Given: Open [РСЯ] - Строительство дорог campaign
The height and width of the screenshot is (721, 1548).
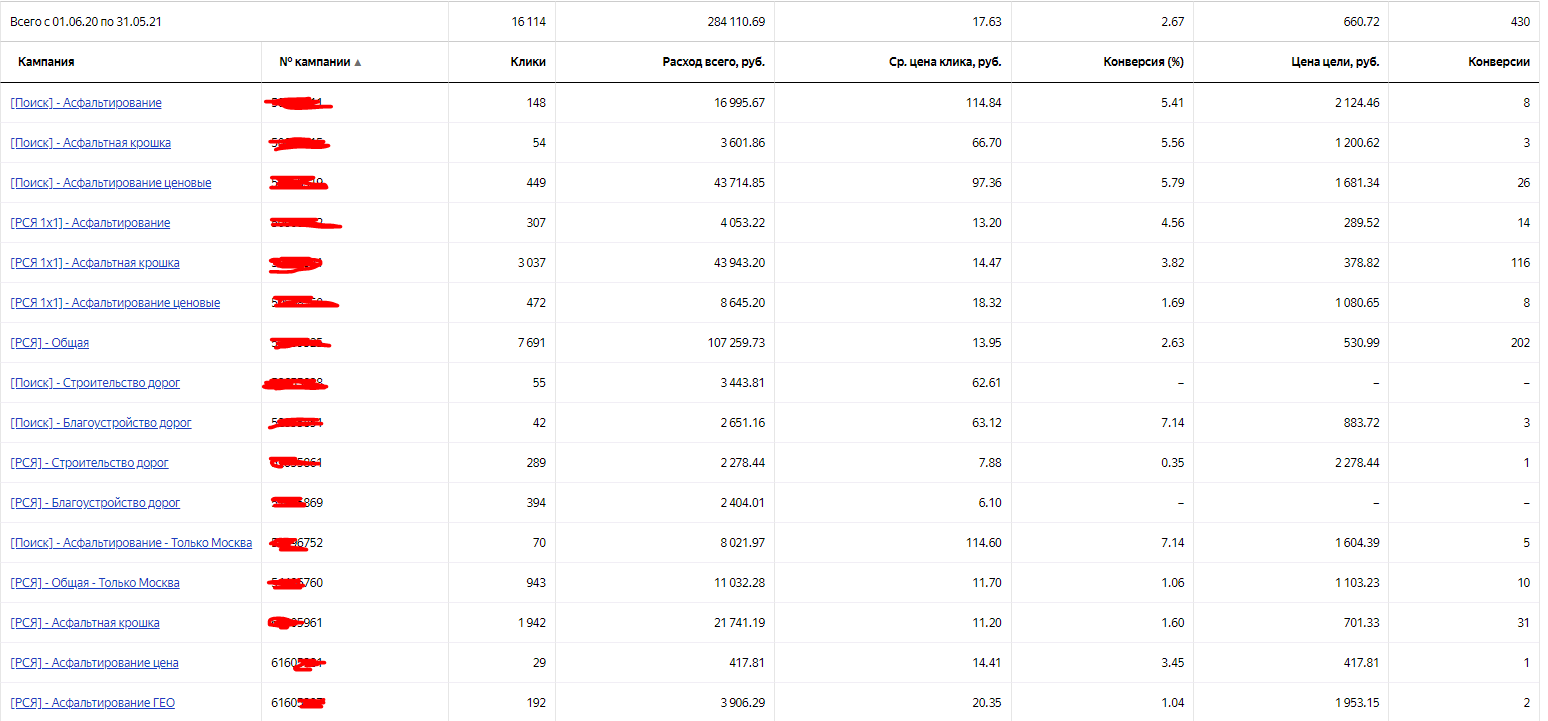Looking at the screenshot, I should click(90, 463).
